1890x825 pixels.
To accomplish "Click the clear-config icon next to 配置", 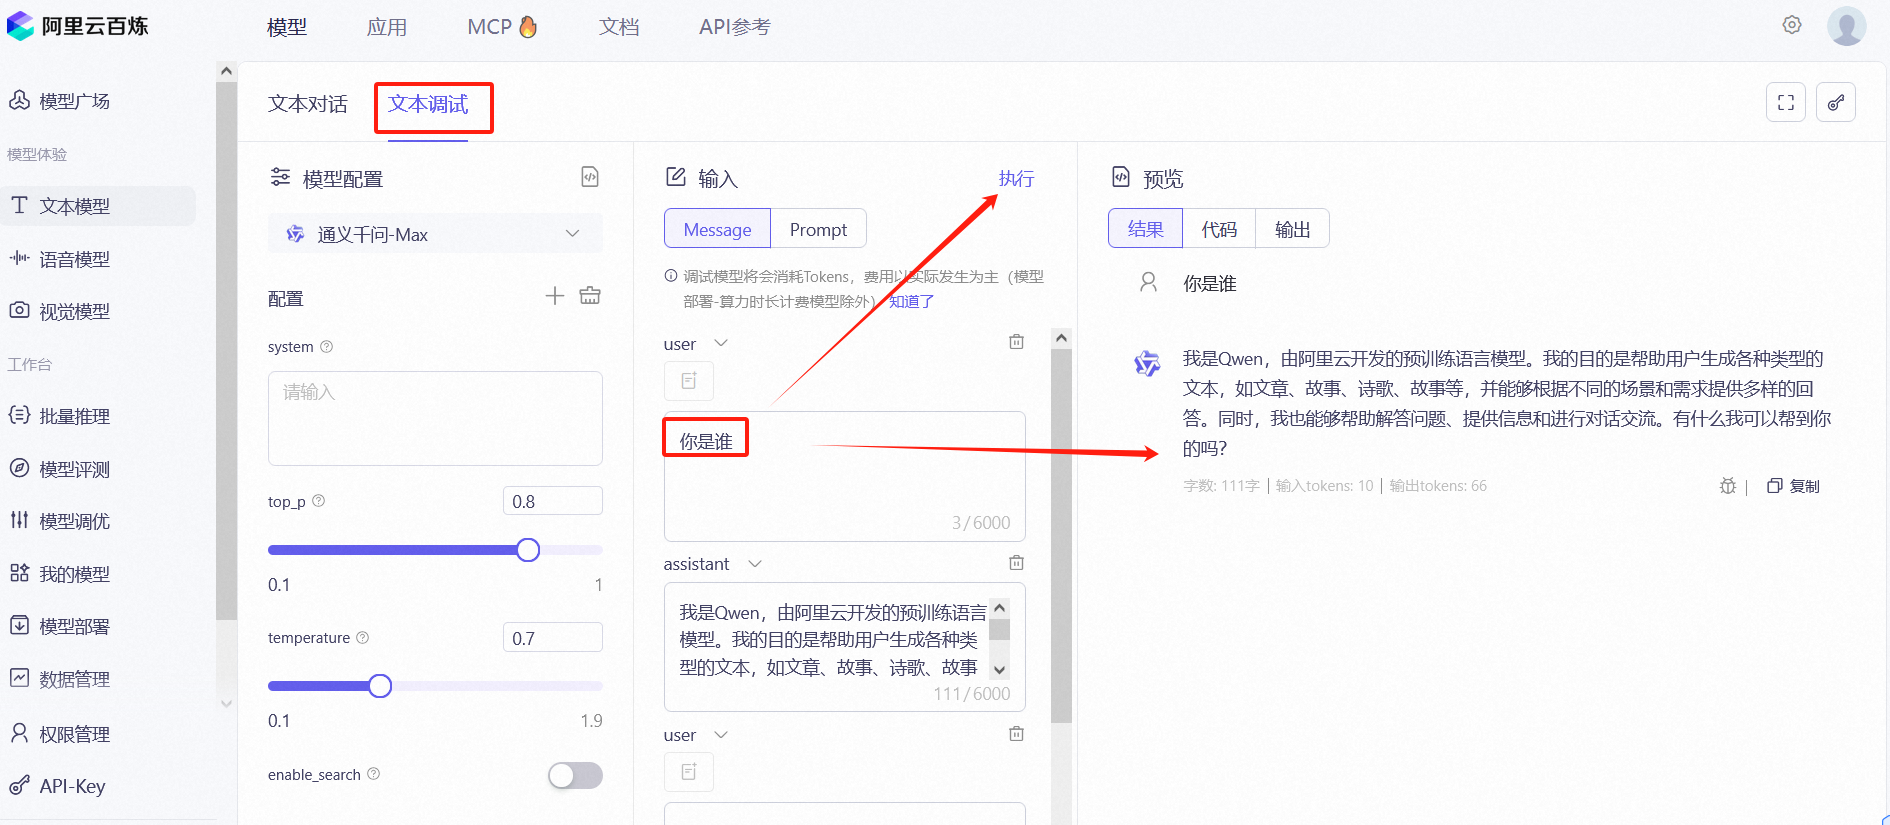I will (x=590, y=295).
